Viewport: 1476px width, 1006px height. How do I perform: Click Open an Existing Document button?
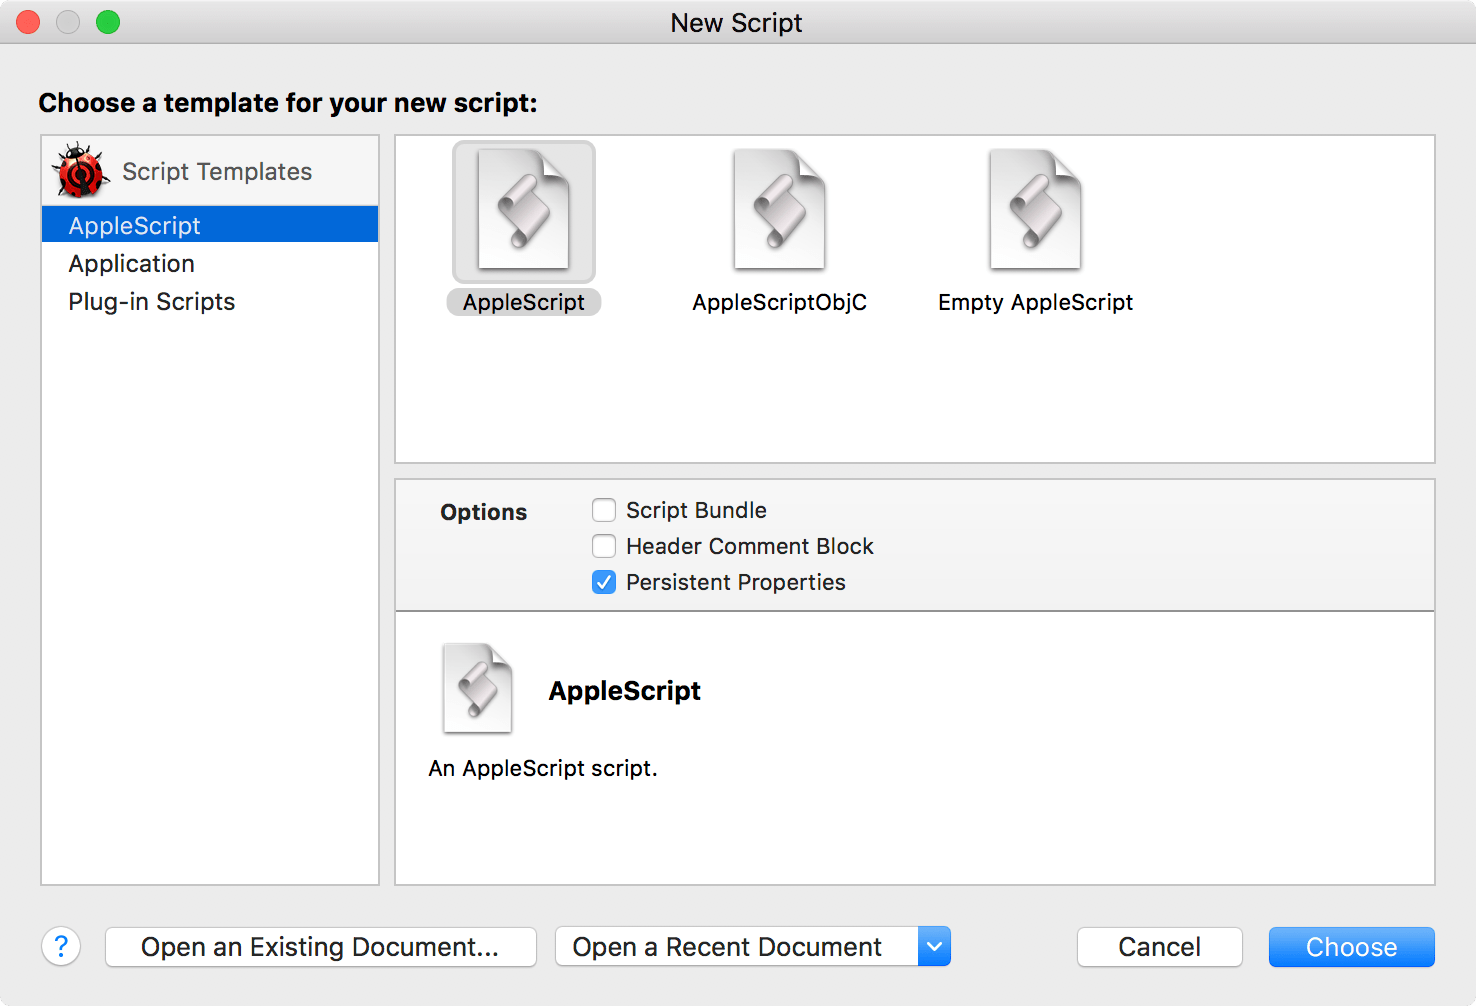[321, 946]
